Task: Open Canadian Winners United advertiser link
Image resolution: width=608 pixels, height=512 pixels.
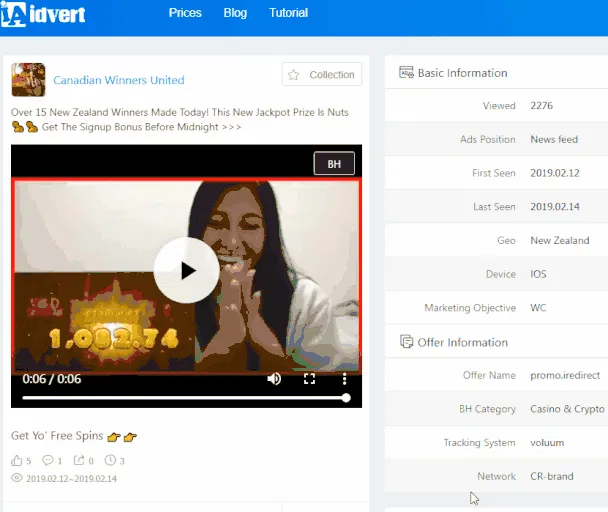Action: (x=119, y=80)
